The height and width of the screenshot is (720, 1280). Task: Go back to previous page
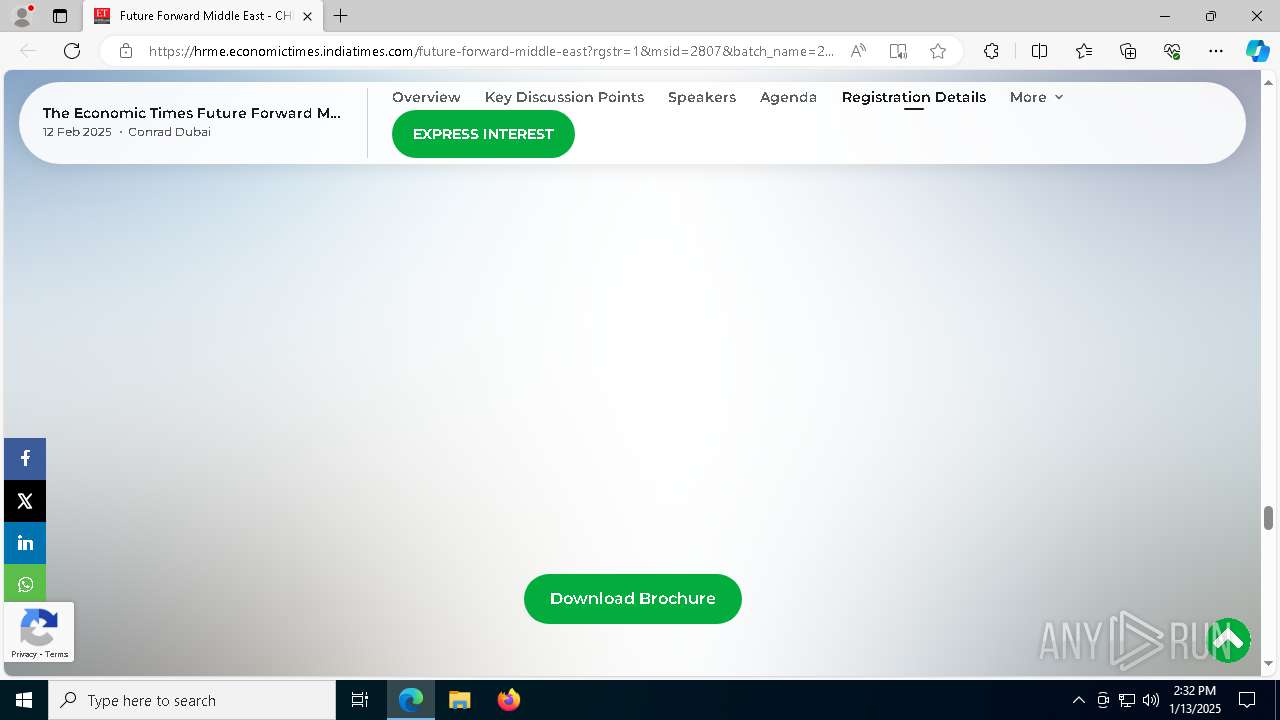tap(28, 51)
